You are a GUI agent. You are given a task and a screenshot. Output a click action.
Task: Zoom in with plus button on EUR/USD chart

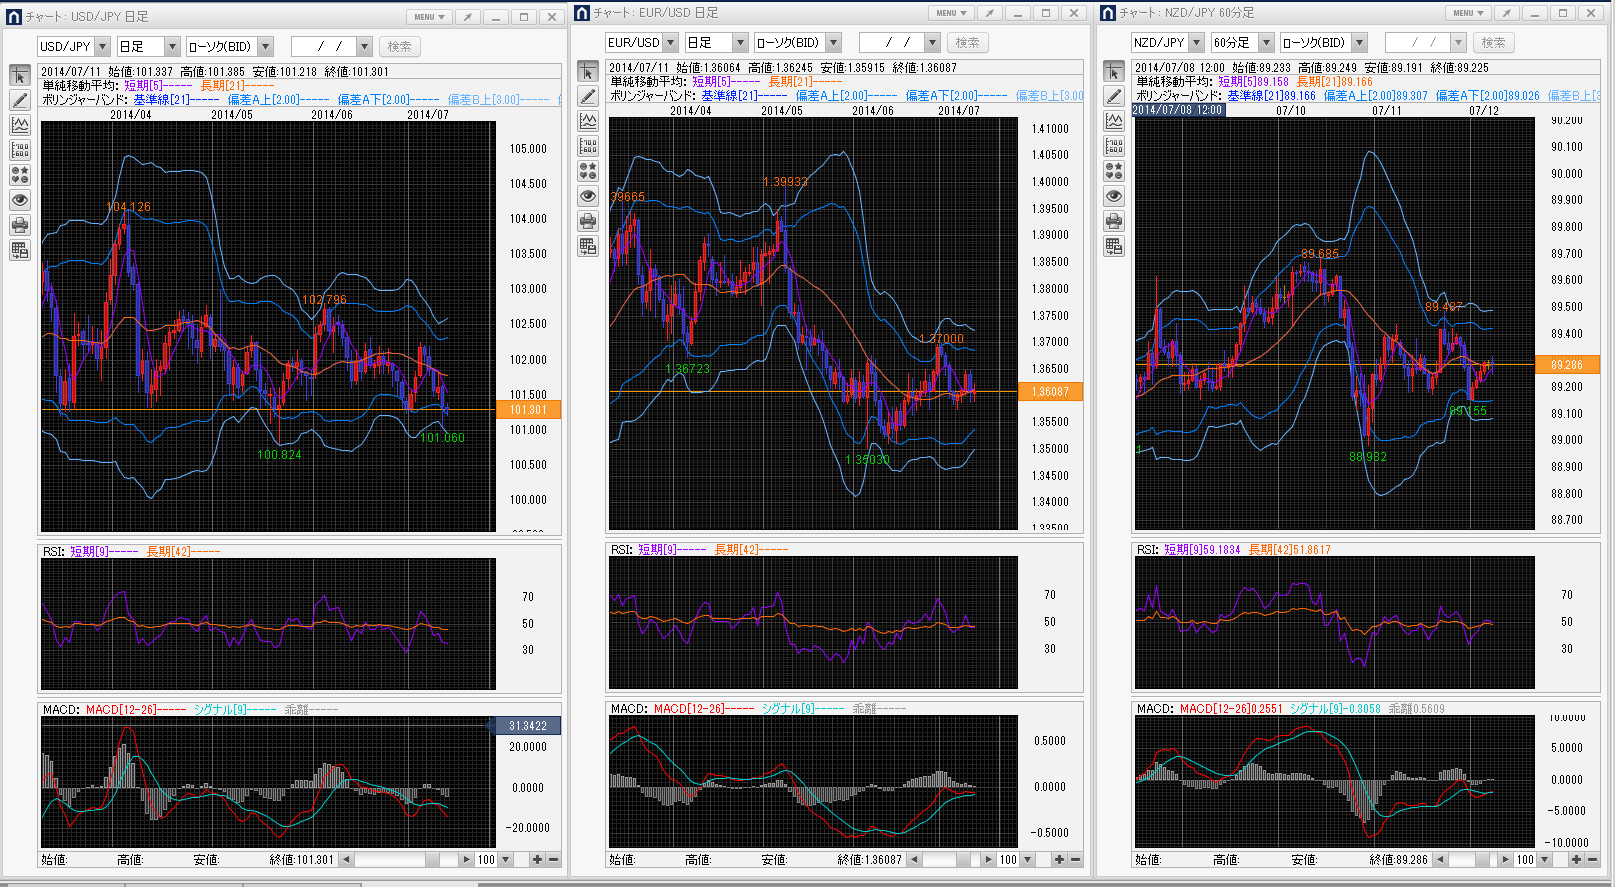click(x=1059, y=859)
